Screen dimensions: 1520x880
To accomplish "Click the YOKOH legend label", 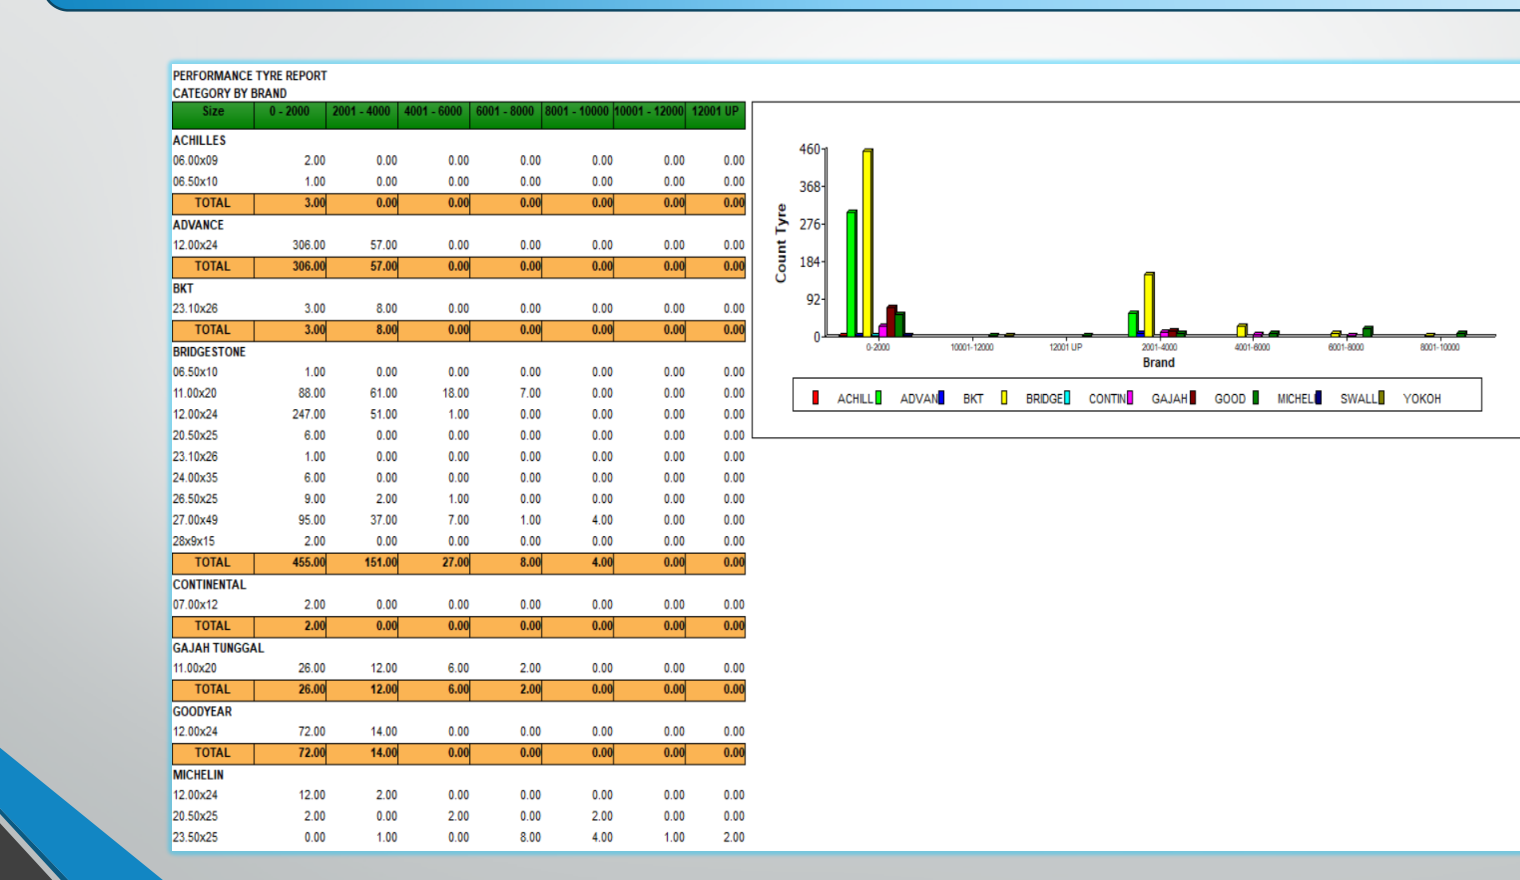I will pos(1422,399).
